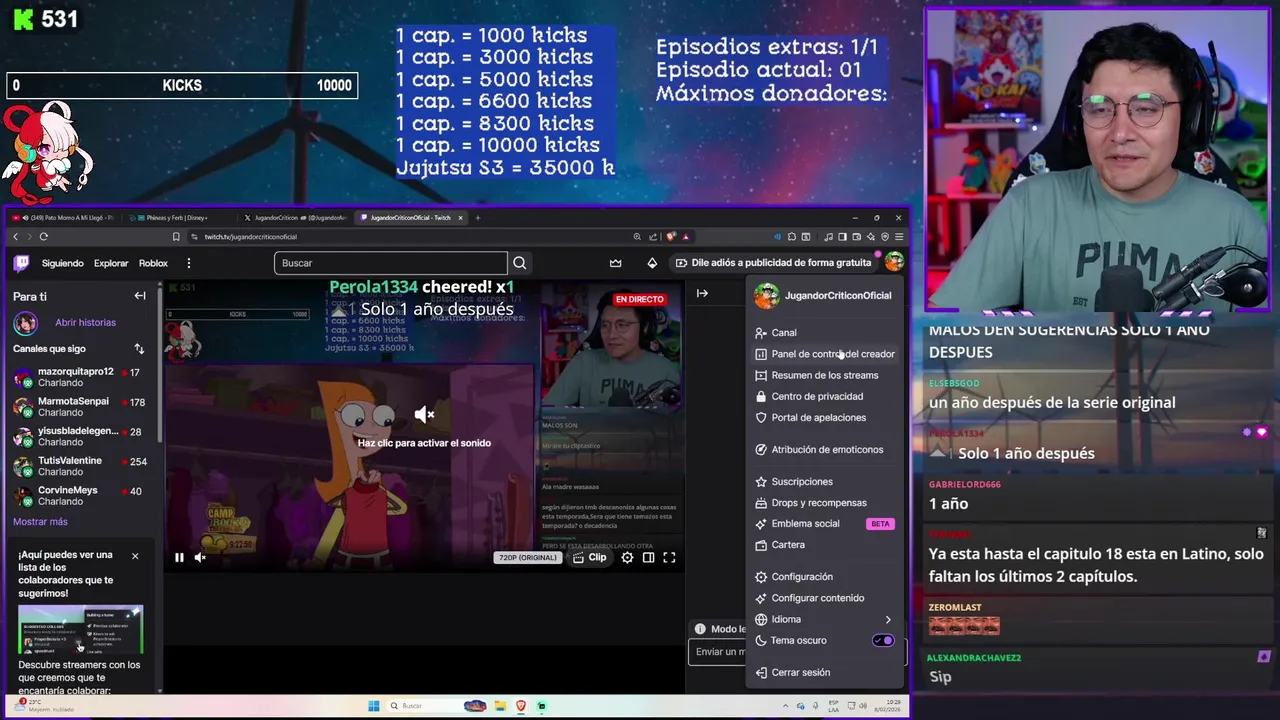The width and height of the screenshot is (1280, 720).
Task: Click the muted speaker overlay on video
Action: [424, 414]
